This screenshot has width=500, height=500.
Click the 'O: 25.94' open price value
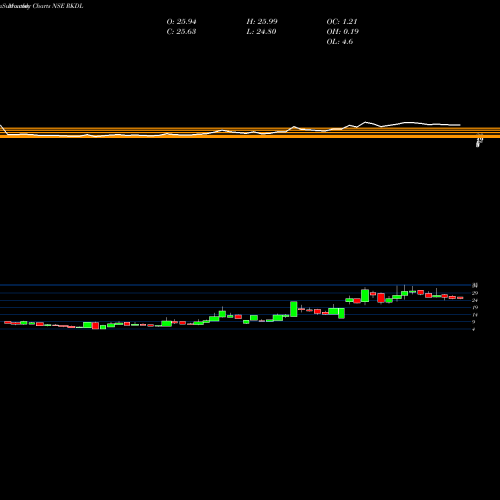(181, 22)
